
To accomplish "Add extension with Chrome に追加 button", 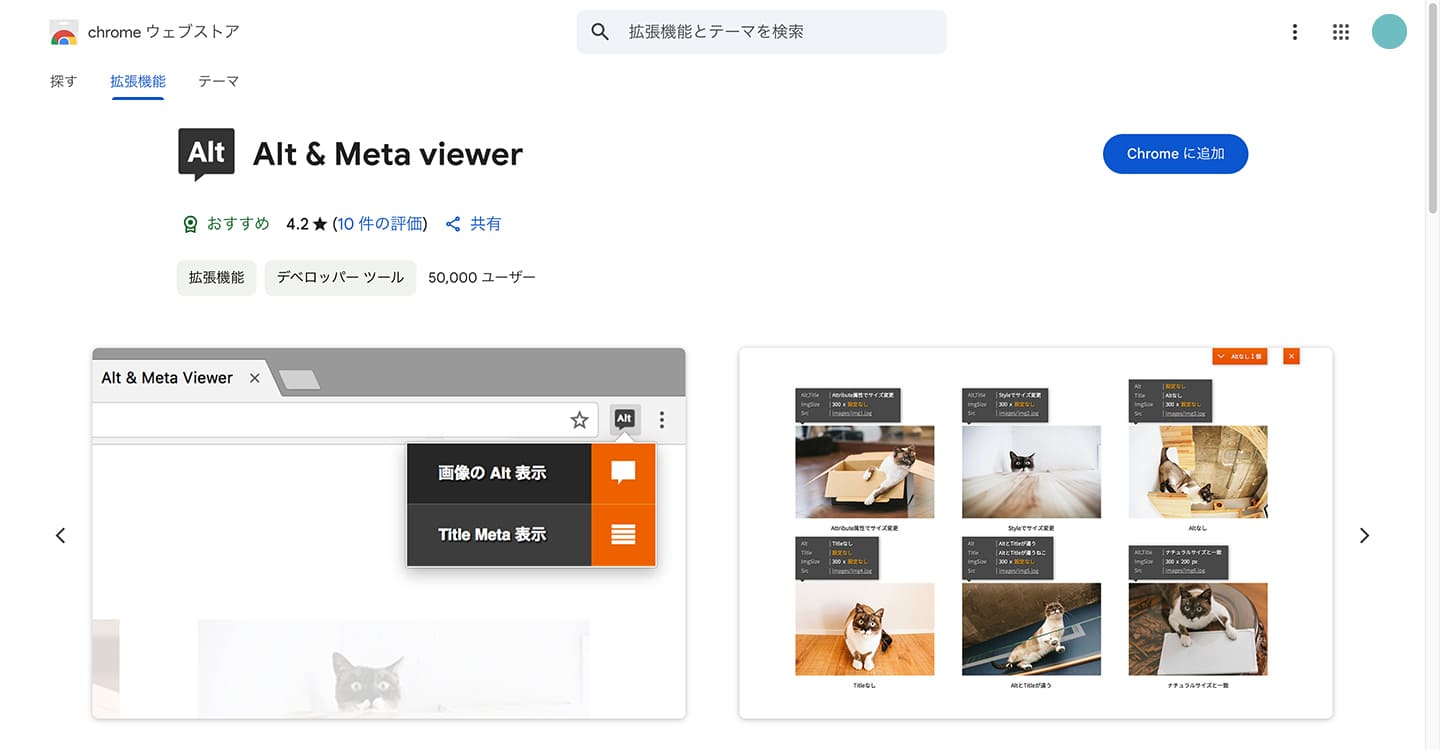I will click(x=1175, y=154).
